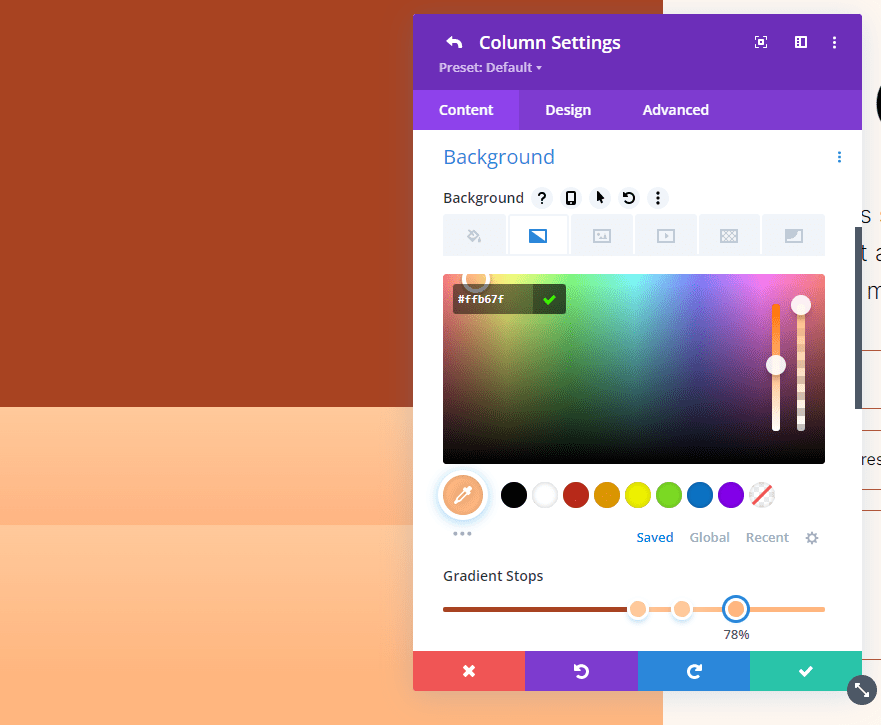Switch to the Advanced tab
This screenshot has width=881, height=725.
tap(675, 110)
